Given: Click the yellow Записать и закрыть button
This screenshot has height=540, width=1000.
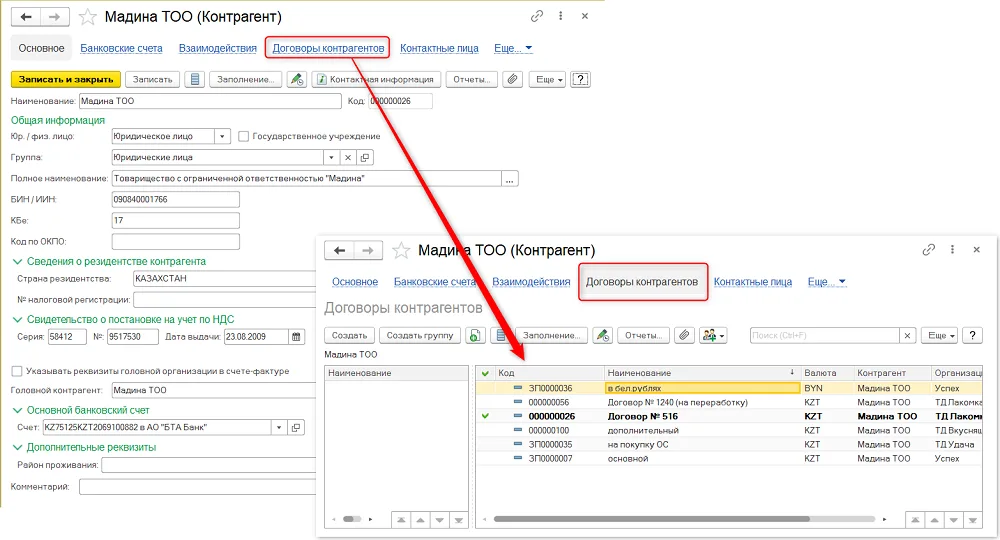Looking at the screenshot, I should click(x=66, y=80).
